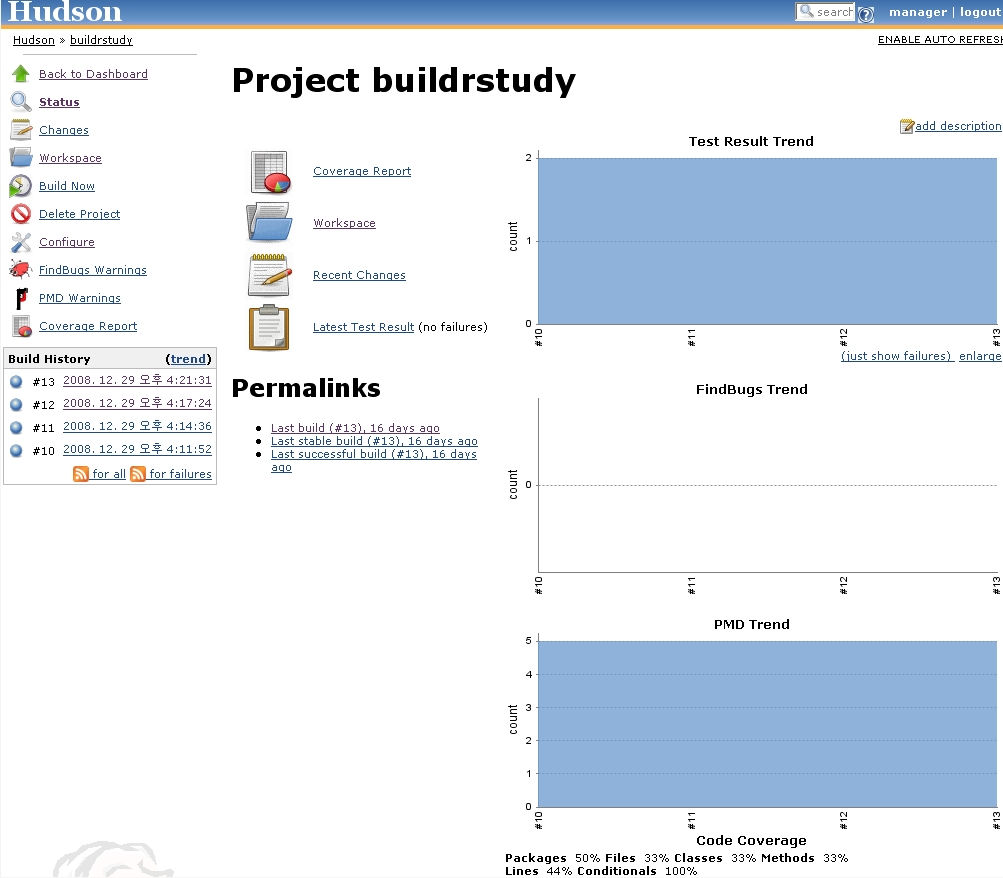This screenshot has height=878, width=1003.
Task: Open the main Coverage Report link
Action: [x=362, y=171]
